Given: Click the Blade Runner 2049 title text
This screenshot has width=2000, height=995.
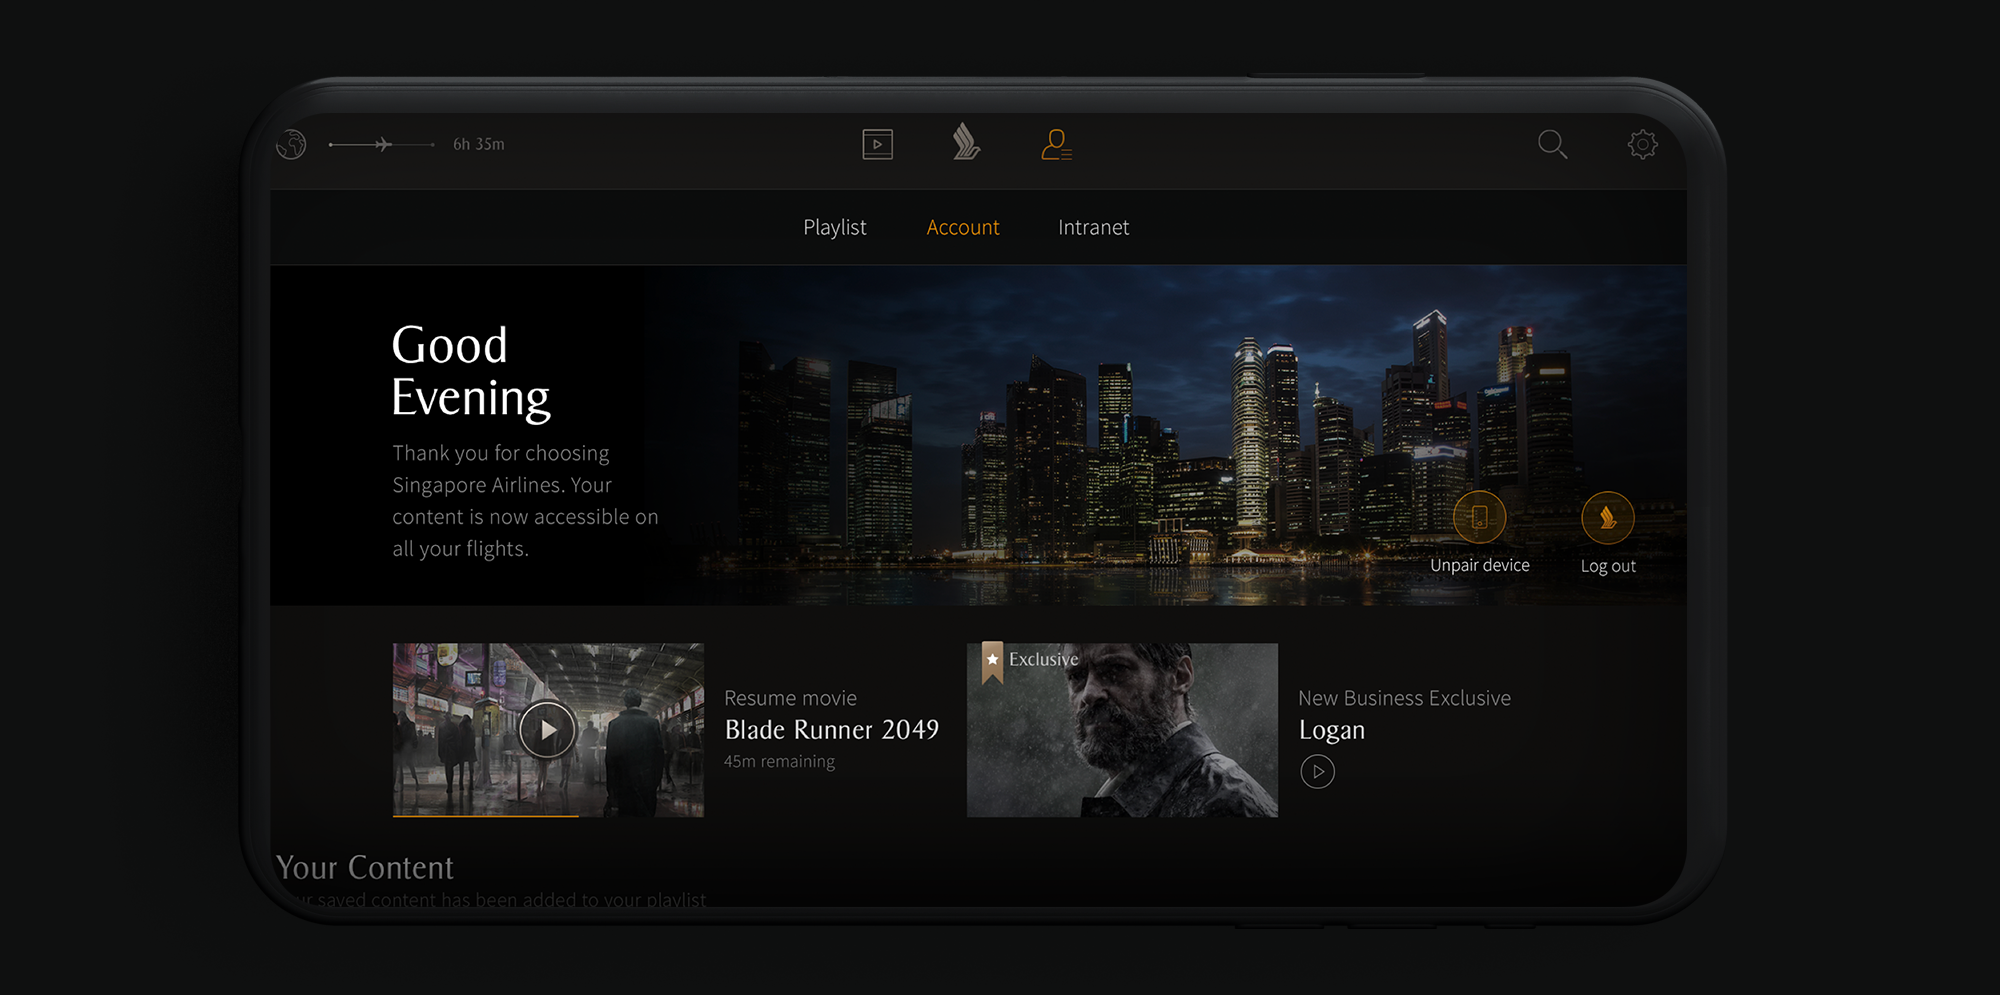Looking at the screenshot, I should click(x=831, y=730).
